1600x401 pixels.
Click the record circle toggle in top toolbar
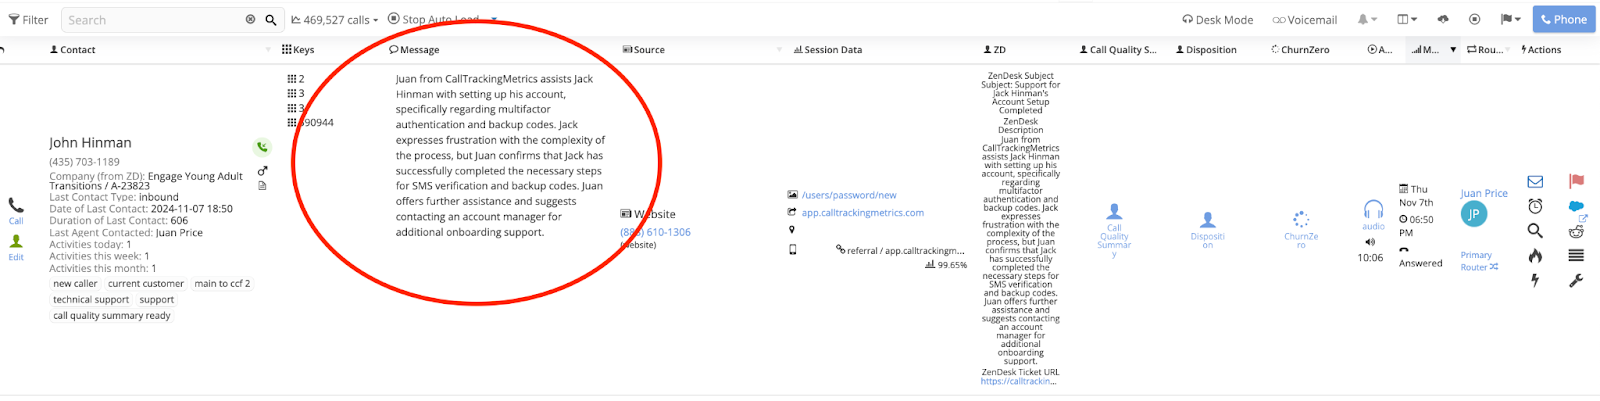1475,19
